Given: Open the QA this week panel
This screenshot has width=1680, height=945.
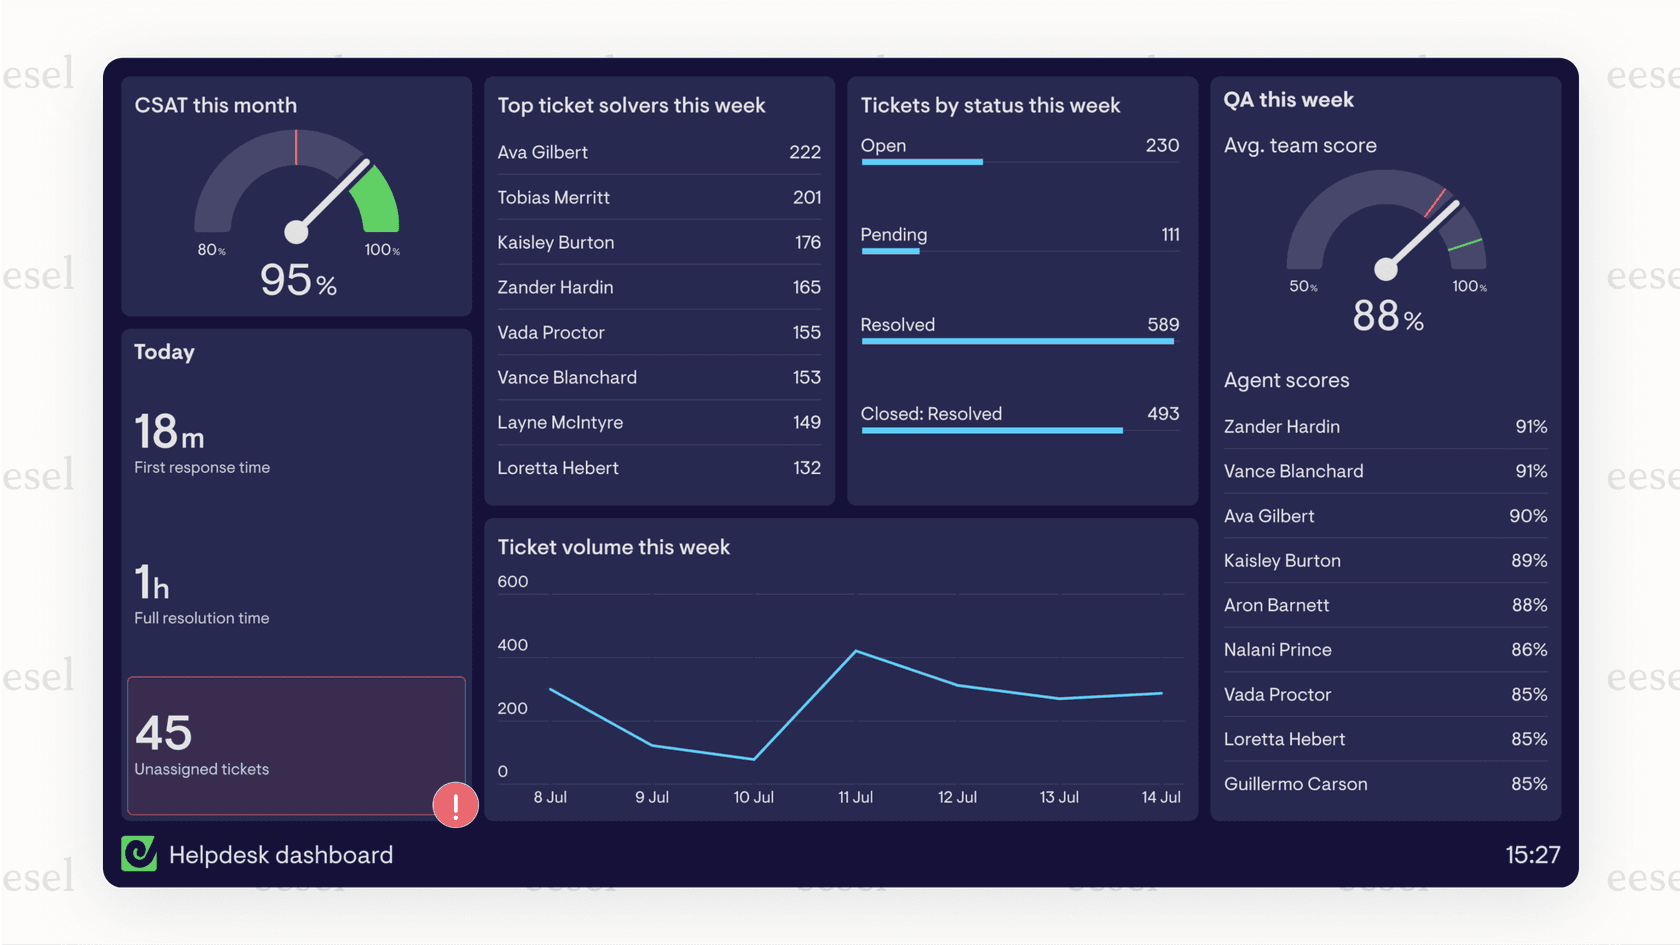Looking at the screenshot, I should 1288,99.
